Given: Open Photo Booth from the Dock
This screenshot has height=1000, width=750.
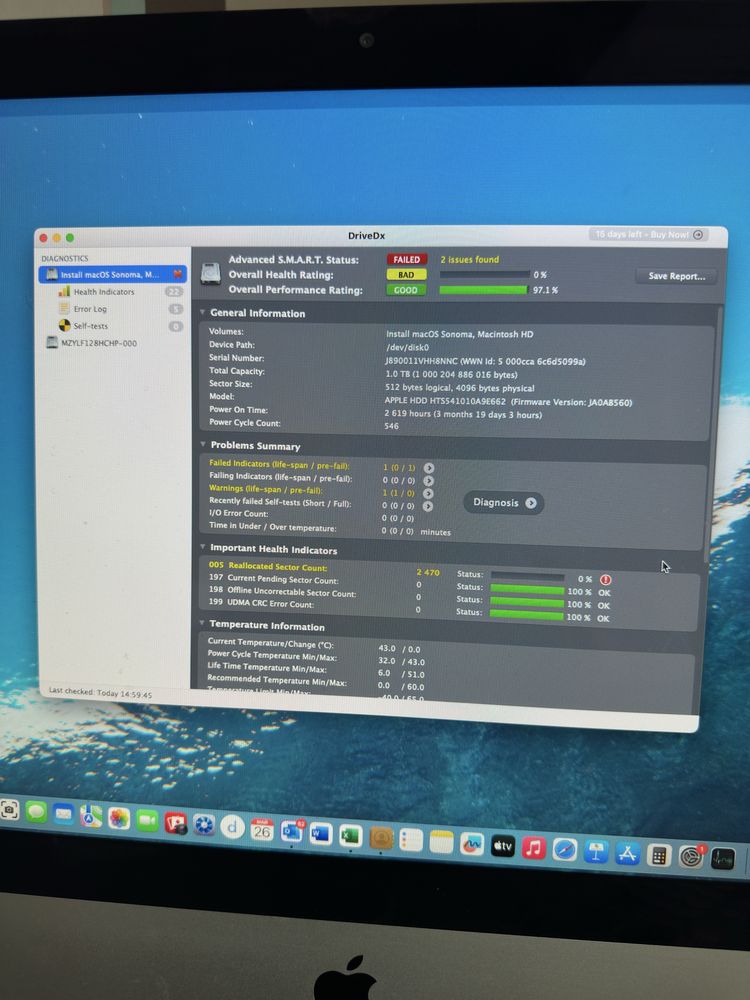Looking at the screenshot, I should pyautogui.click(x=175, y=823).
